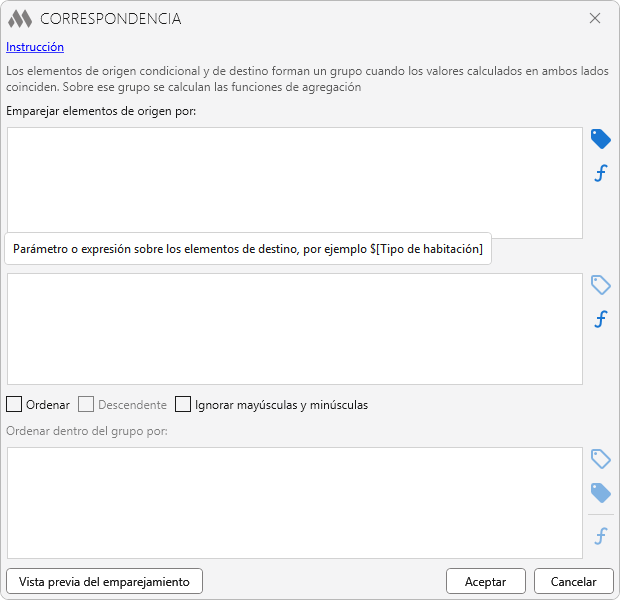Focus the destination elements expression box
The height and width of the screenshot is (600, 620).
(x=295, y=329)
